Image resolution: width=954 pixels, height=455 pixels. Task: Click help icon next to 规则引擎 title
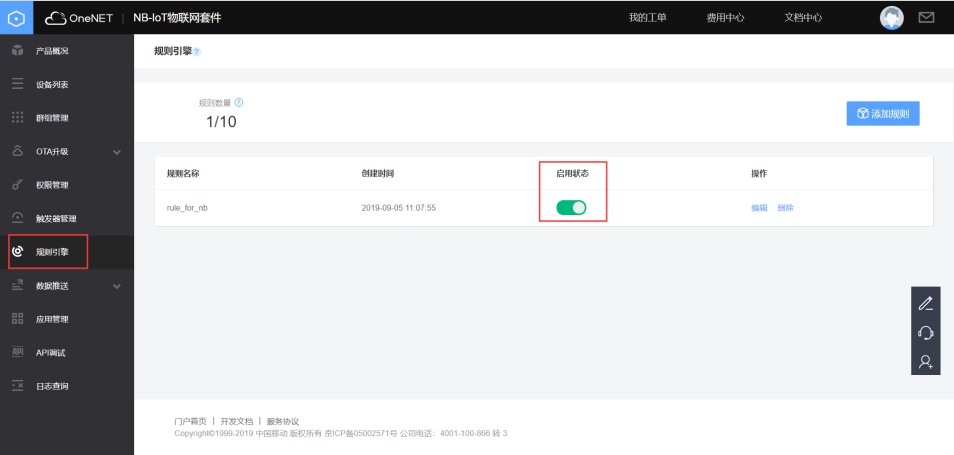tap(197, 52)
